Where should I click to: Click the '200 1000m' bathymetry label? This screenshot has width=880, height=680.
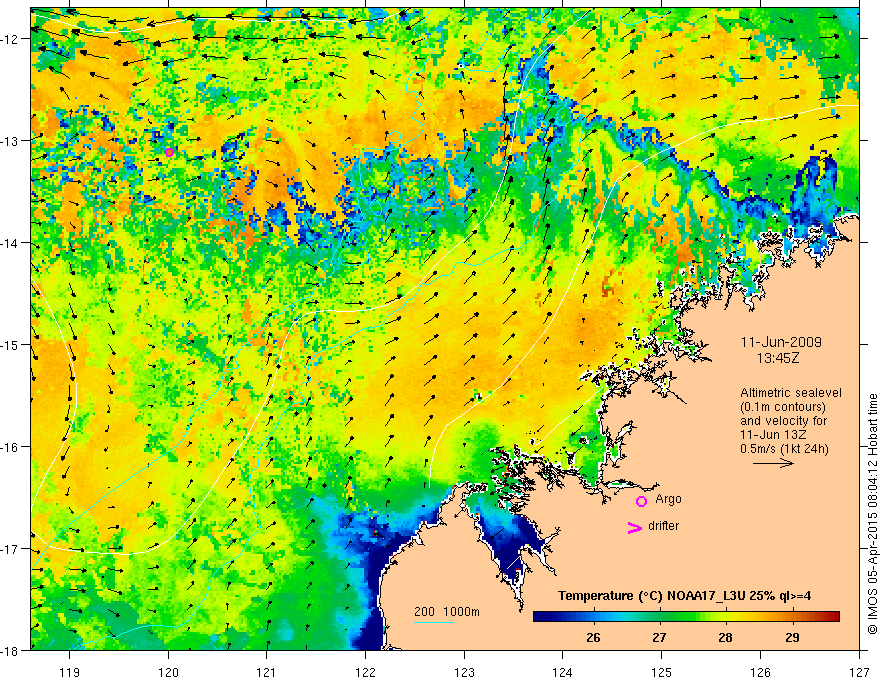[447, 612]
